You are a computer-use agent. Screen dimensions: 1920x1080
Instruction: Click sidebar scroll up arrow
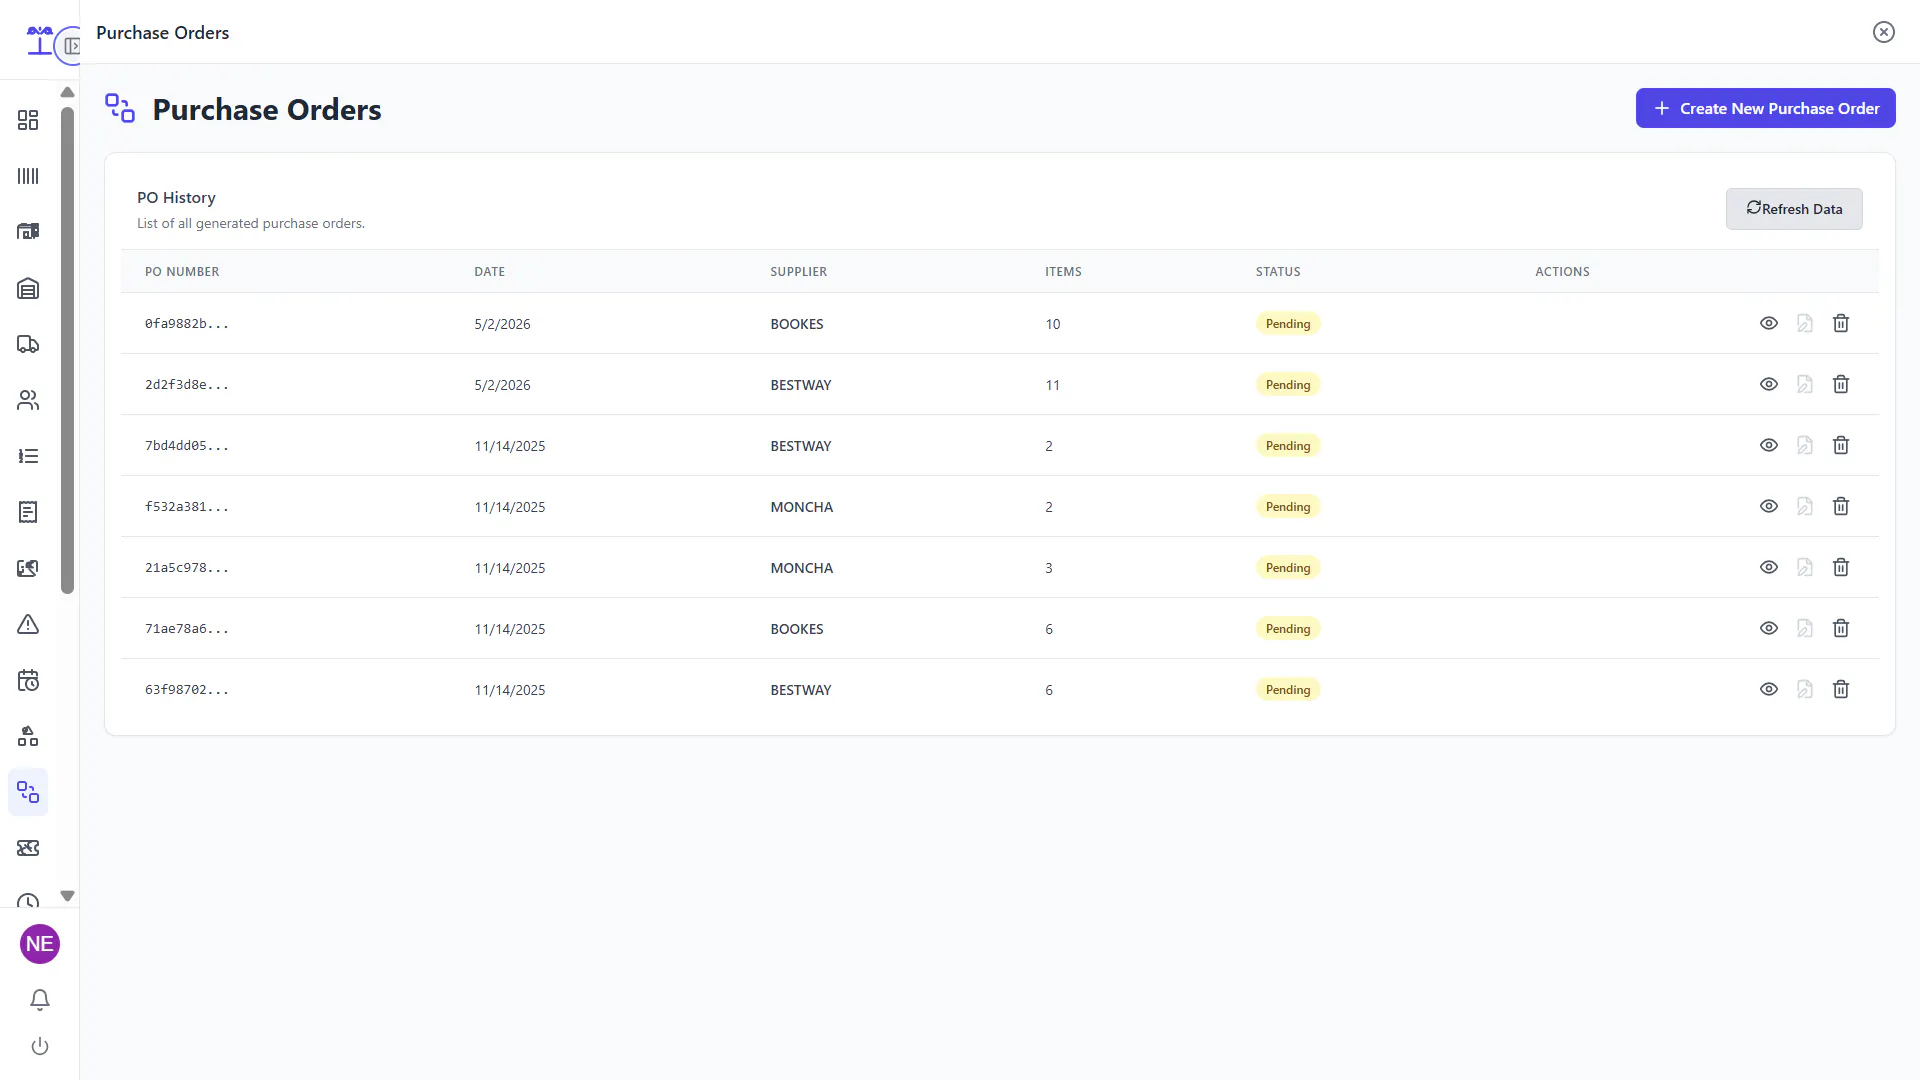(x=67, y=92)
